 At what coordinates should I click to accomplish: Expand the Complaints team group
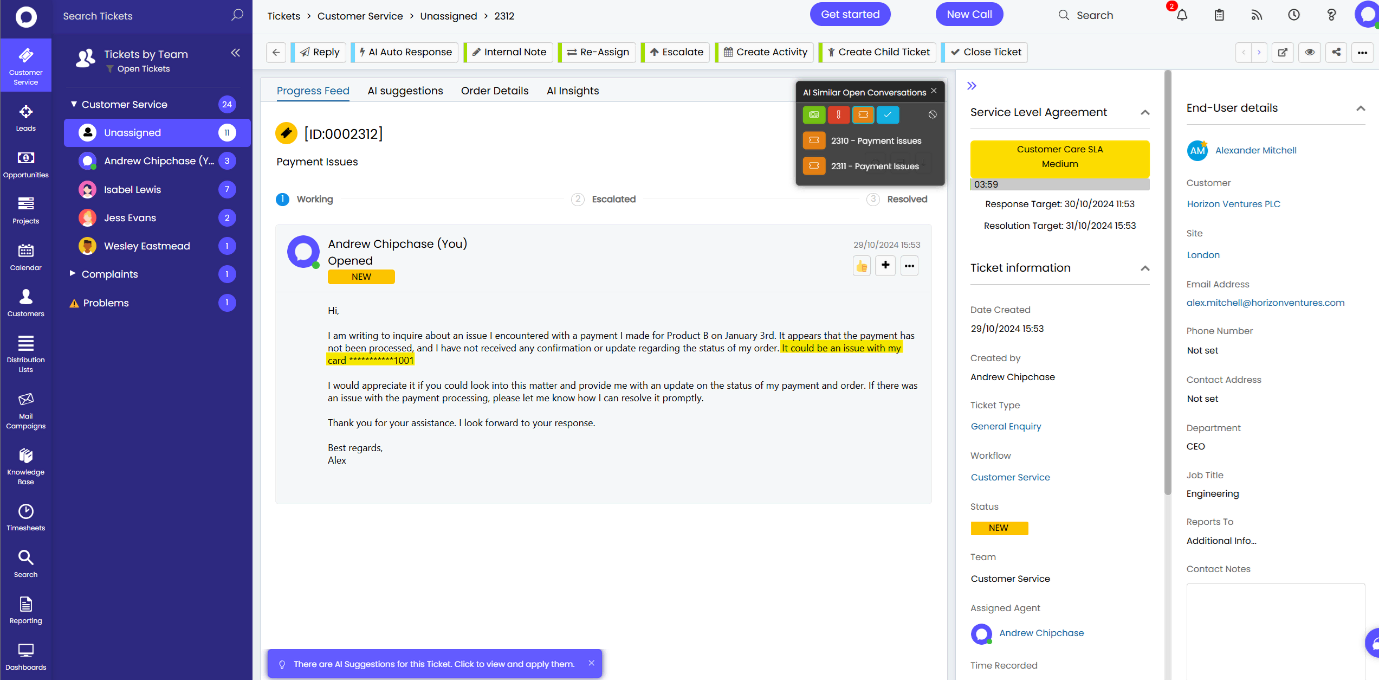point(73,274)
